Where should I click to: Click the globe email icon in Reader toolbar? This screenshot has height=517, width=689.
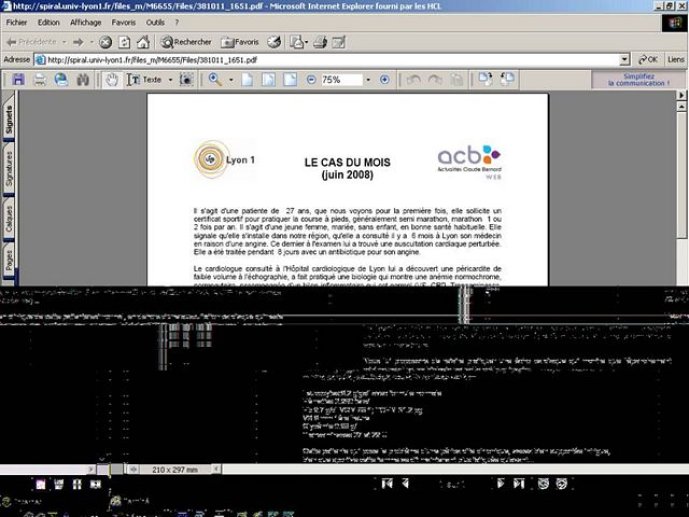click(x=61, y=80)
